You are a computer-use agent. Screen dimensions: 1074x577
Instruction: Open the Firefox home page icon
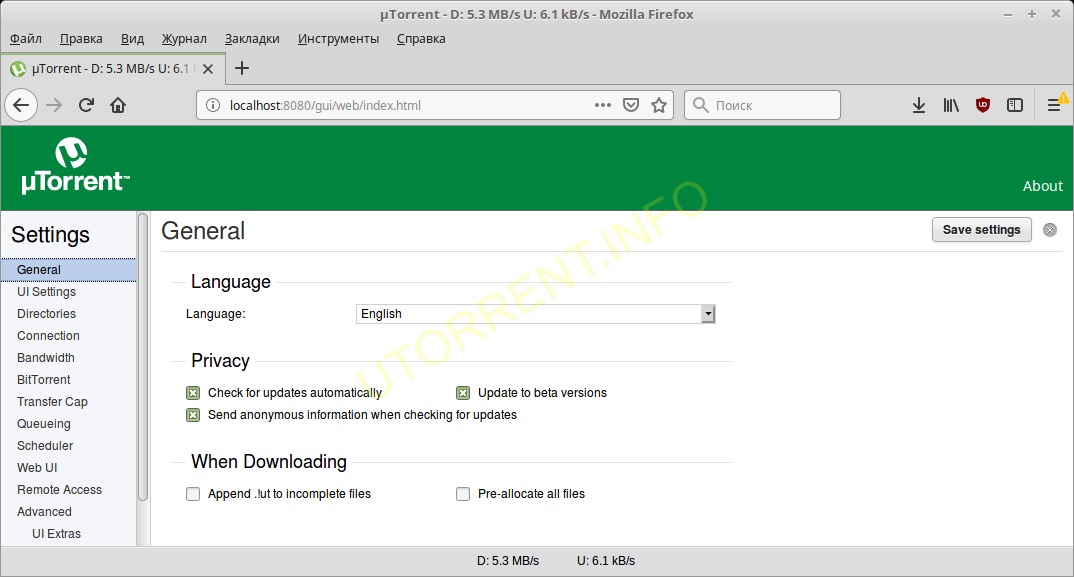click(118, 105)
